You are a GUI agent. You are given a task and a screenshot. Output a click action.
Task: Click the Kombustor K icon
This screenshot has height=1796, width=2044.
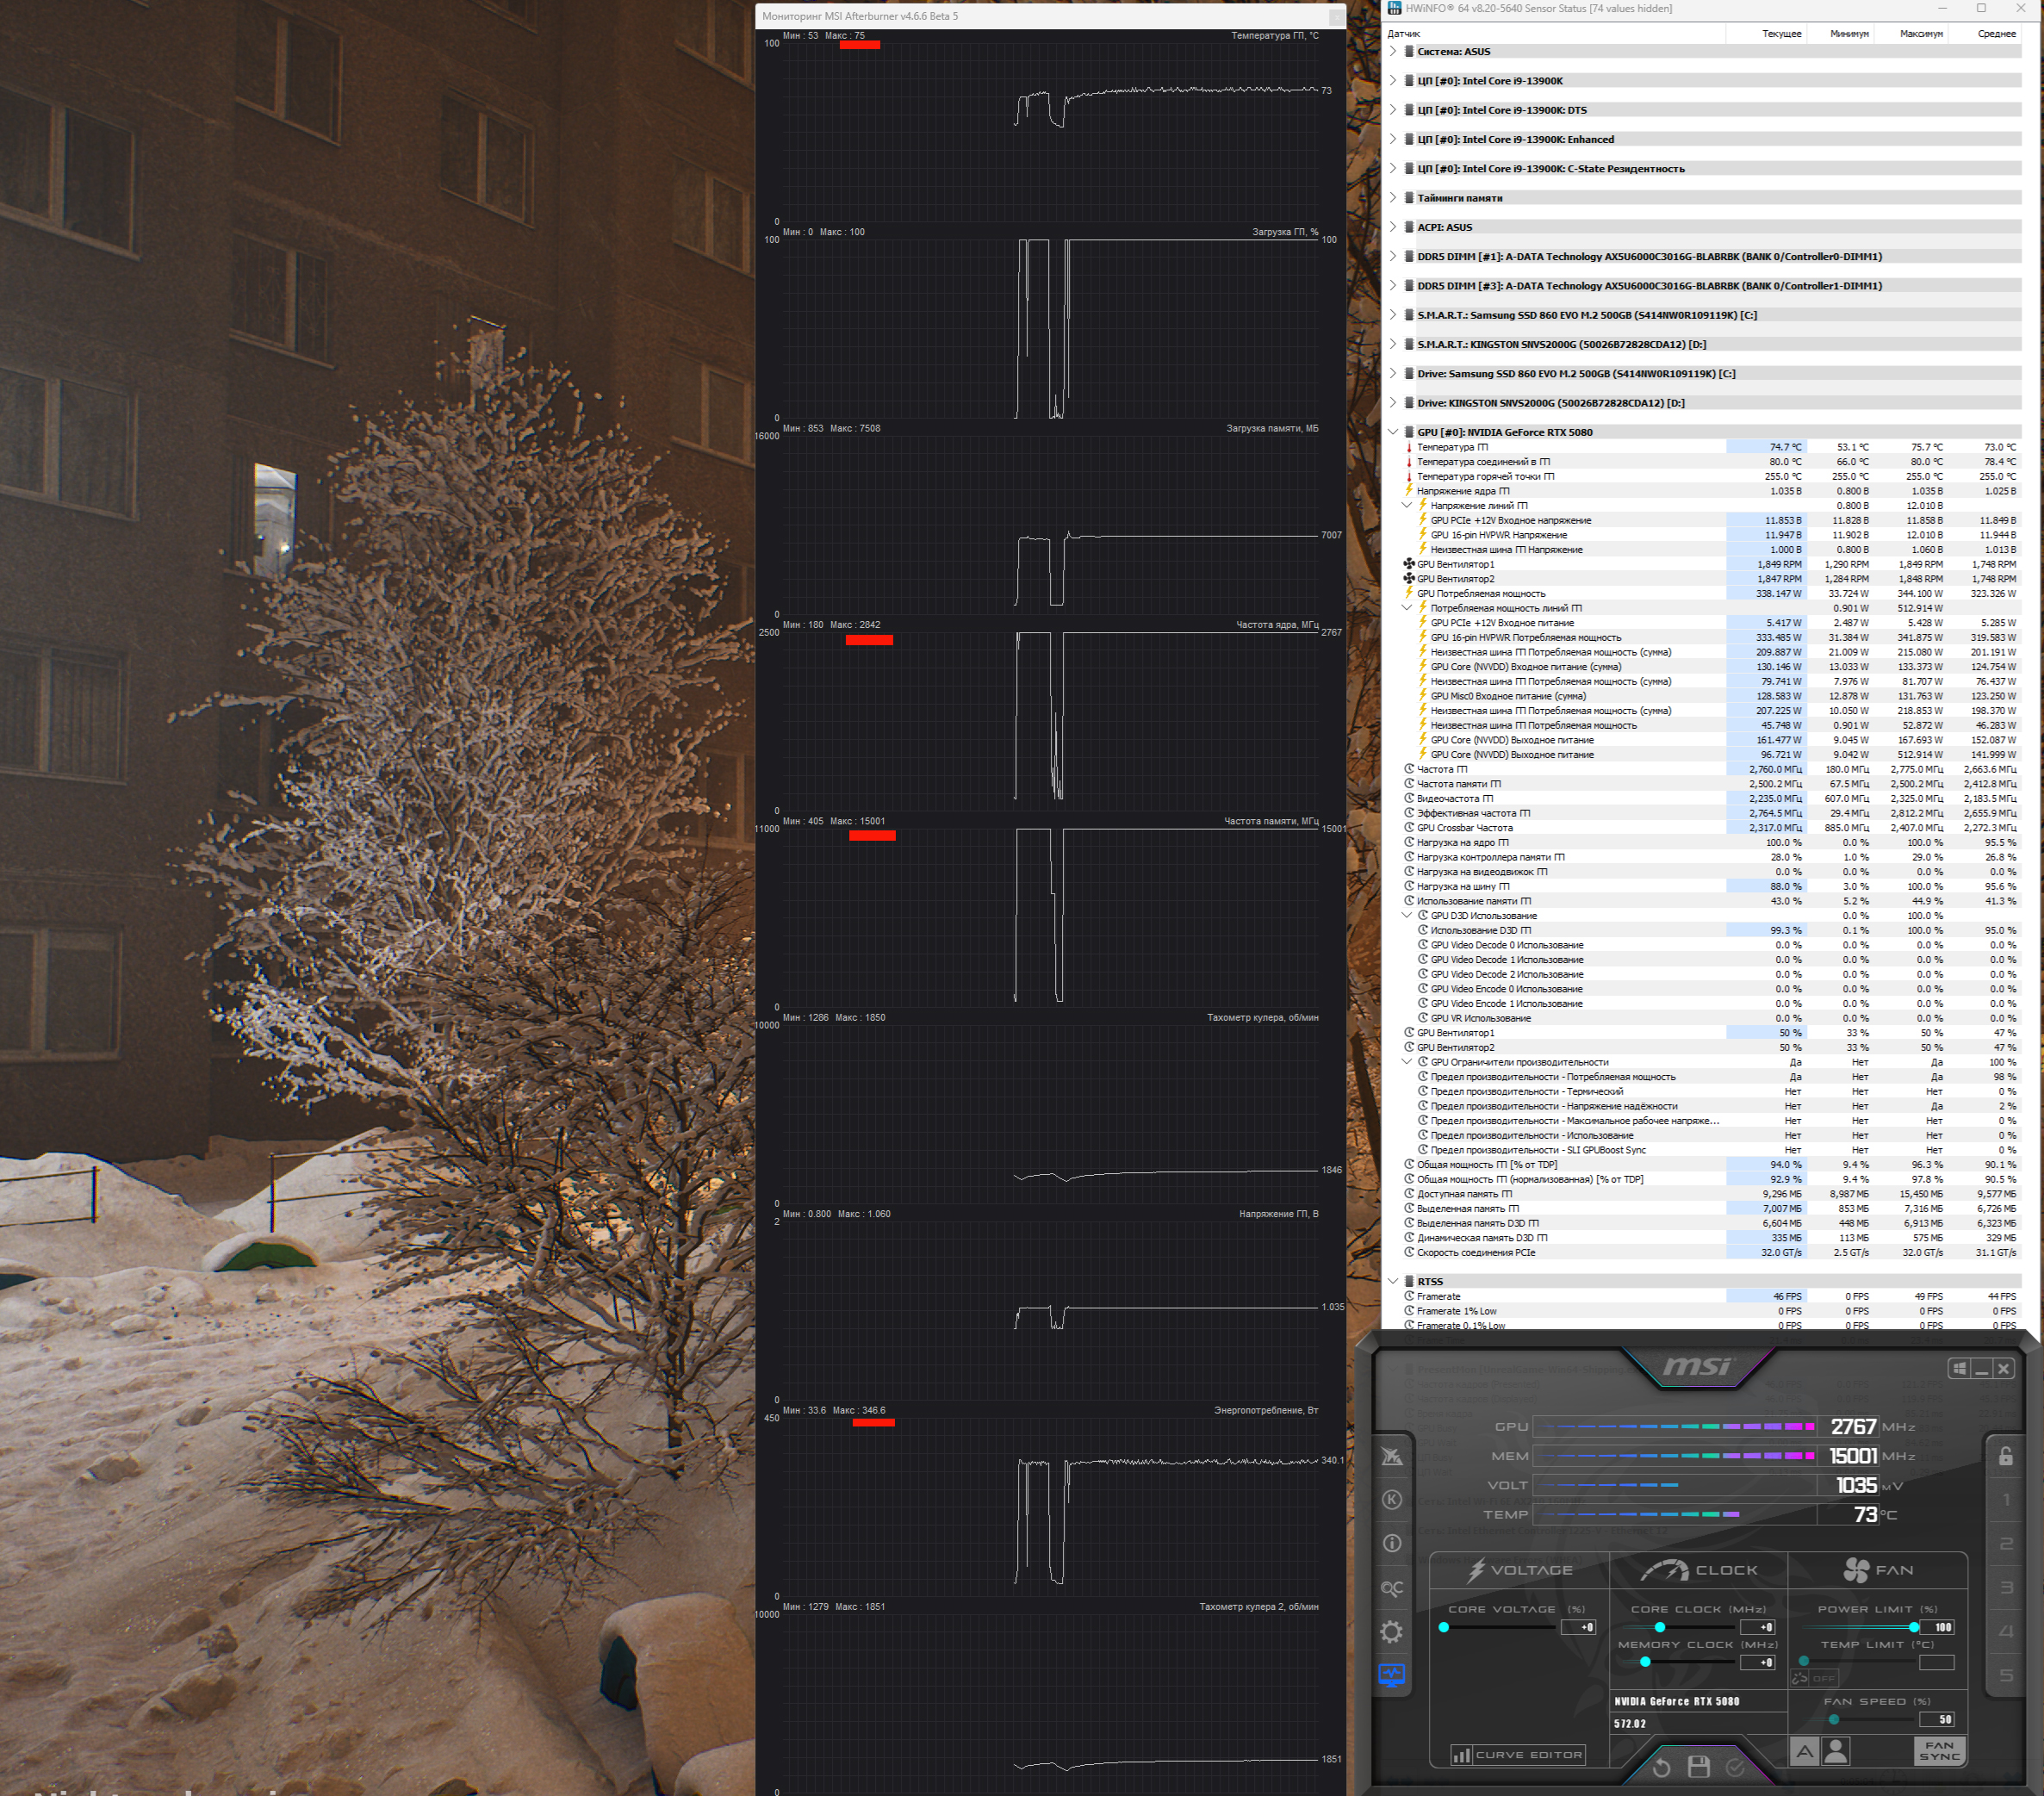coord(1391,1499)
